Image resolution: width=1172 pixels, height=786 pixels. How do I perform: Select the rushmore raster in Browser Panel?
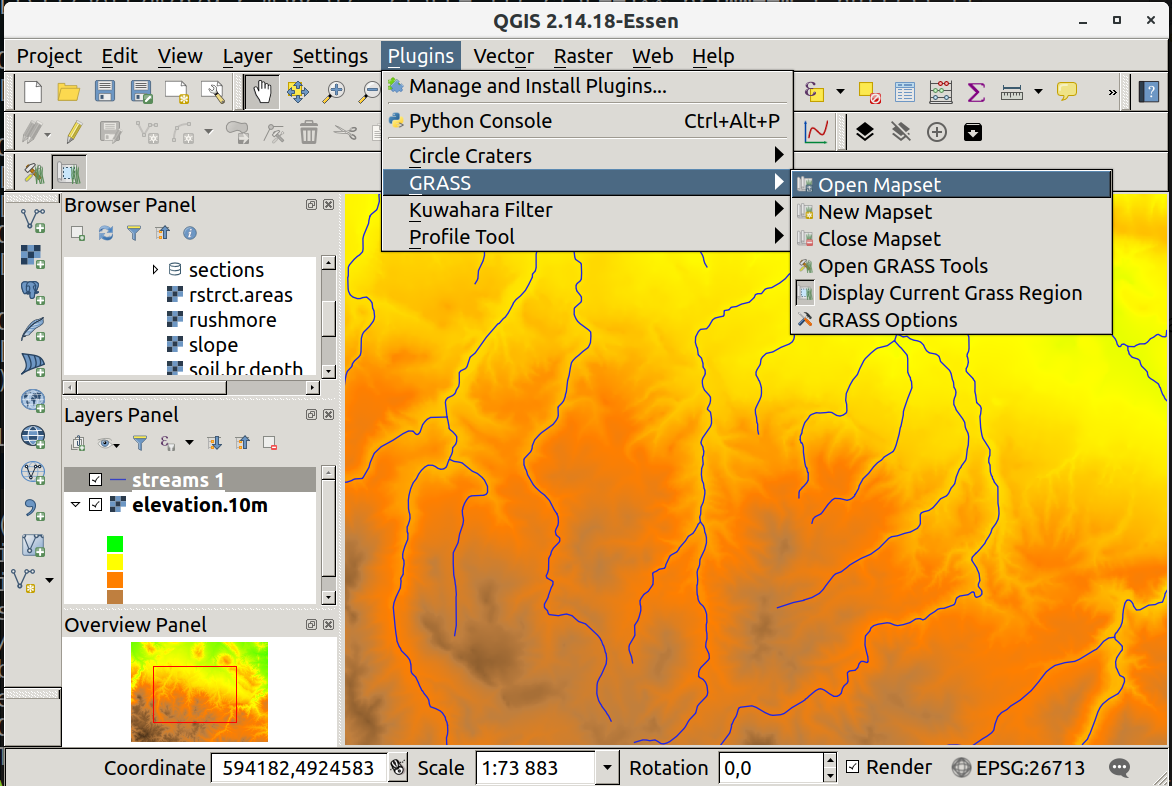click(232, 320)
